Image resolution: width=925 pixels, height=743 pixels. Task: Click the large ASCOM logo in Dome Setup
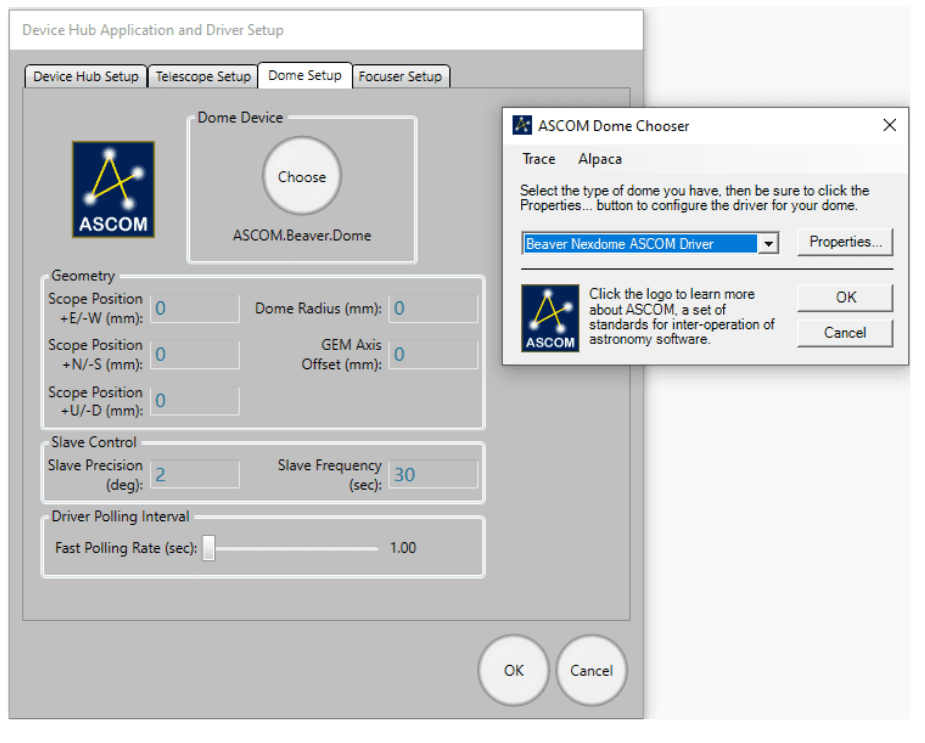113,189
